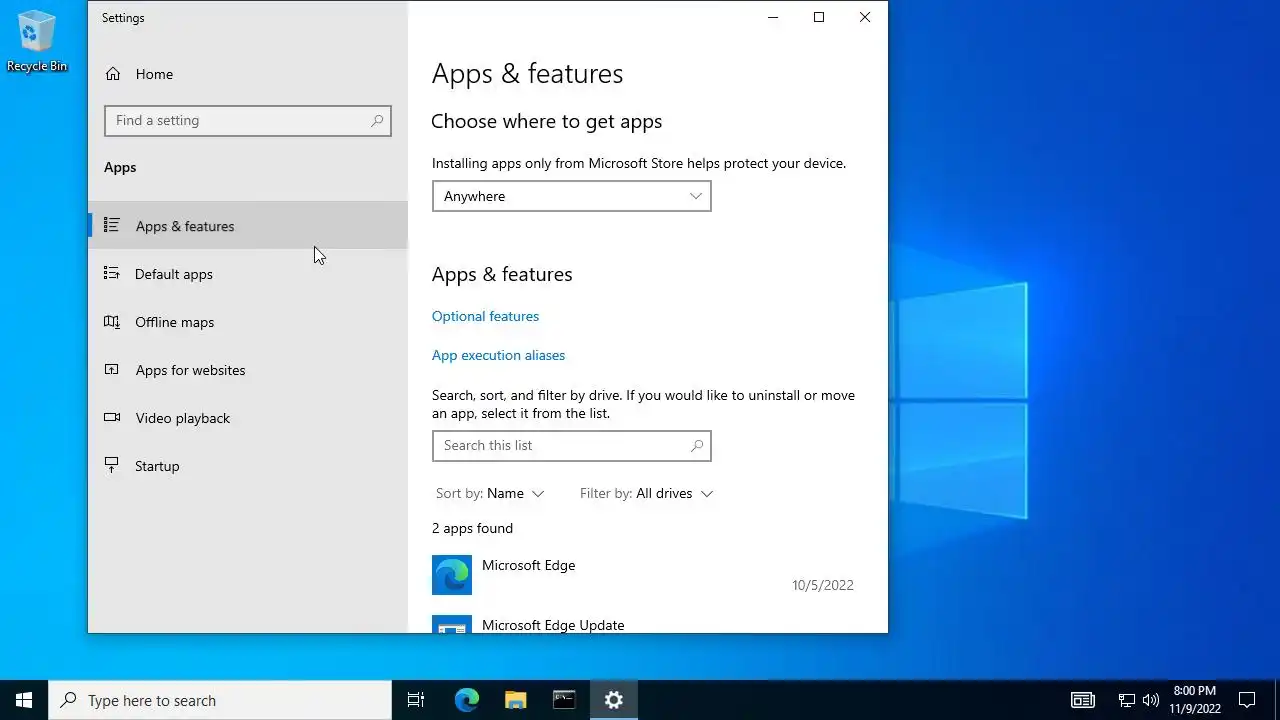Open the Video playback sidebar item
Image resolution: width=1280 pixels, height=720 pixels.
(x=248, y=418)
